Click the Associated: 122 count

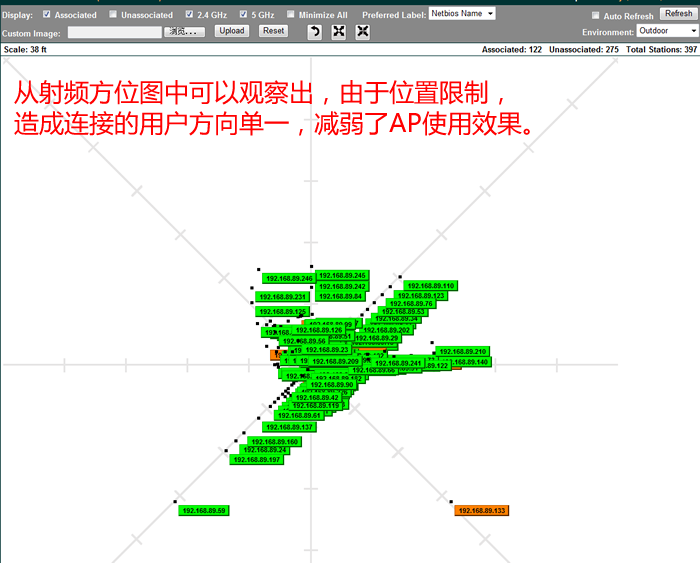pos(512,50)
